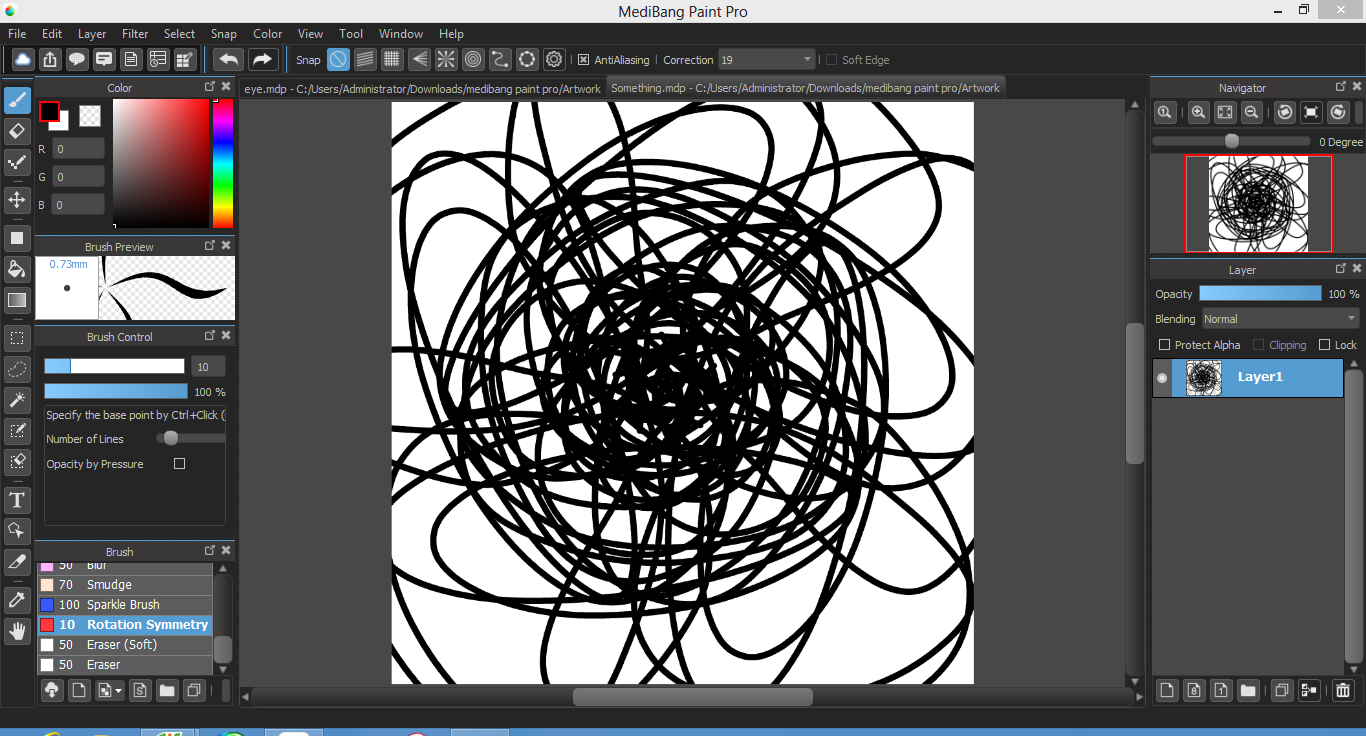Enable parallel lines snap
1366x736 pixels.
pyautogui.click(x=366, y=60)
